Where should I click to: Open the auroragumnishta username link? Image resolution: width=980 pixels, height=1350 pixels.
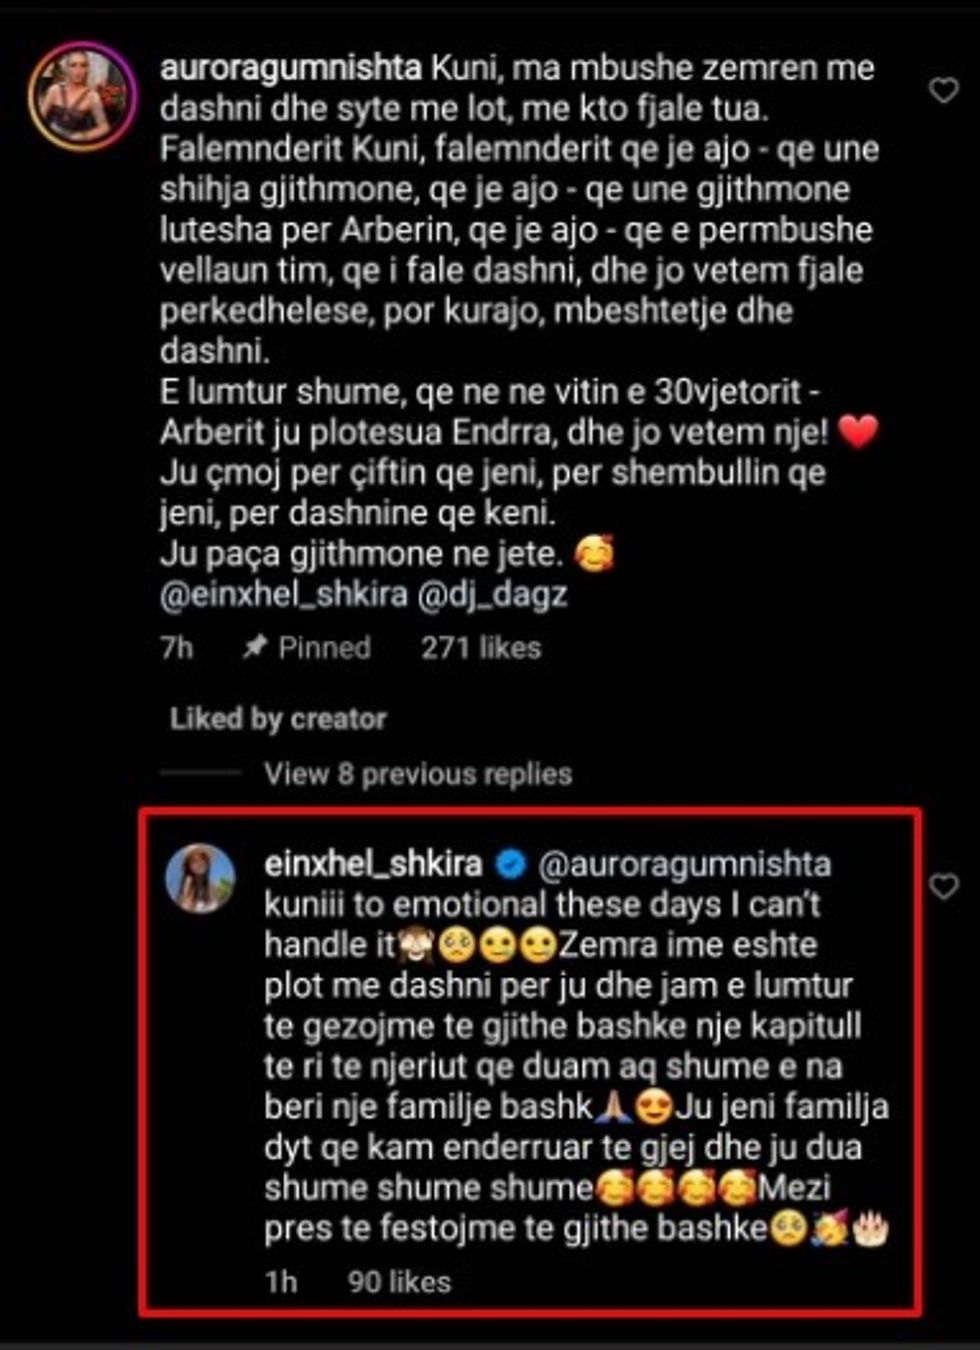(291, 68)
